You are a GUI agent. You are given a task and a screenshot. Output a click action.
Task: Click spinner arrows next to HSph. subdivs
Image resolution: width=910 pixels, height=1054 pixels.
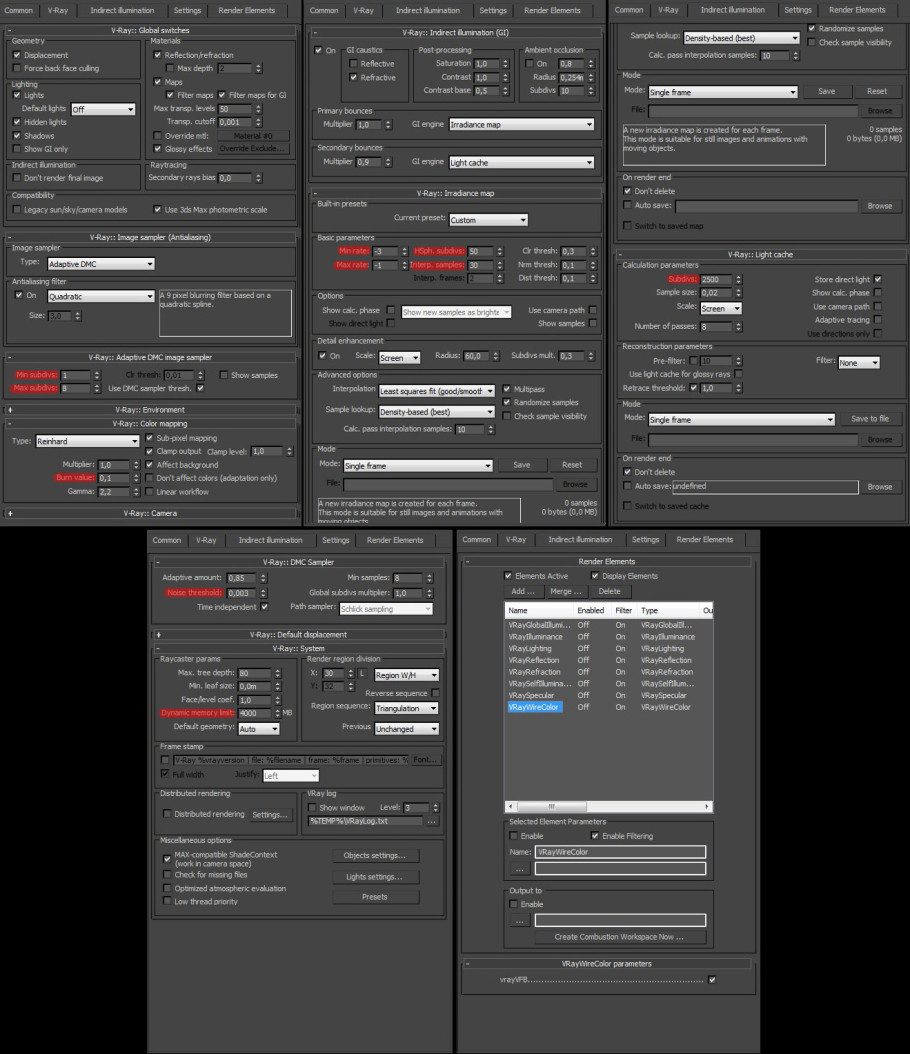point(499,251)
